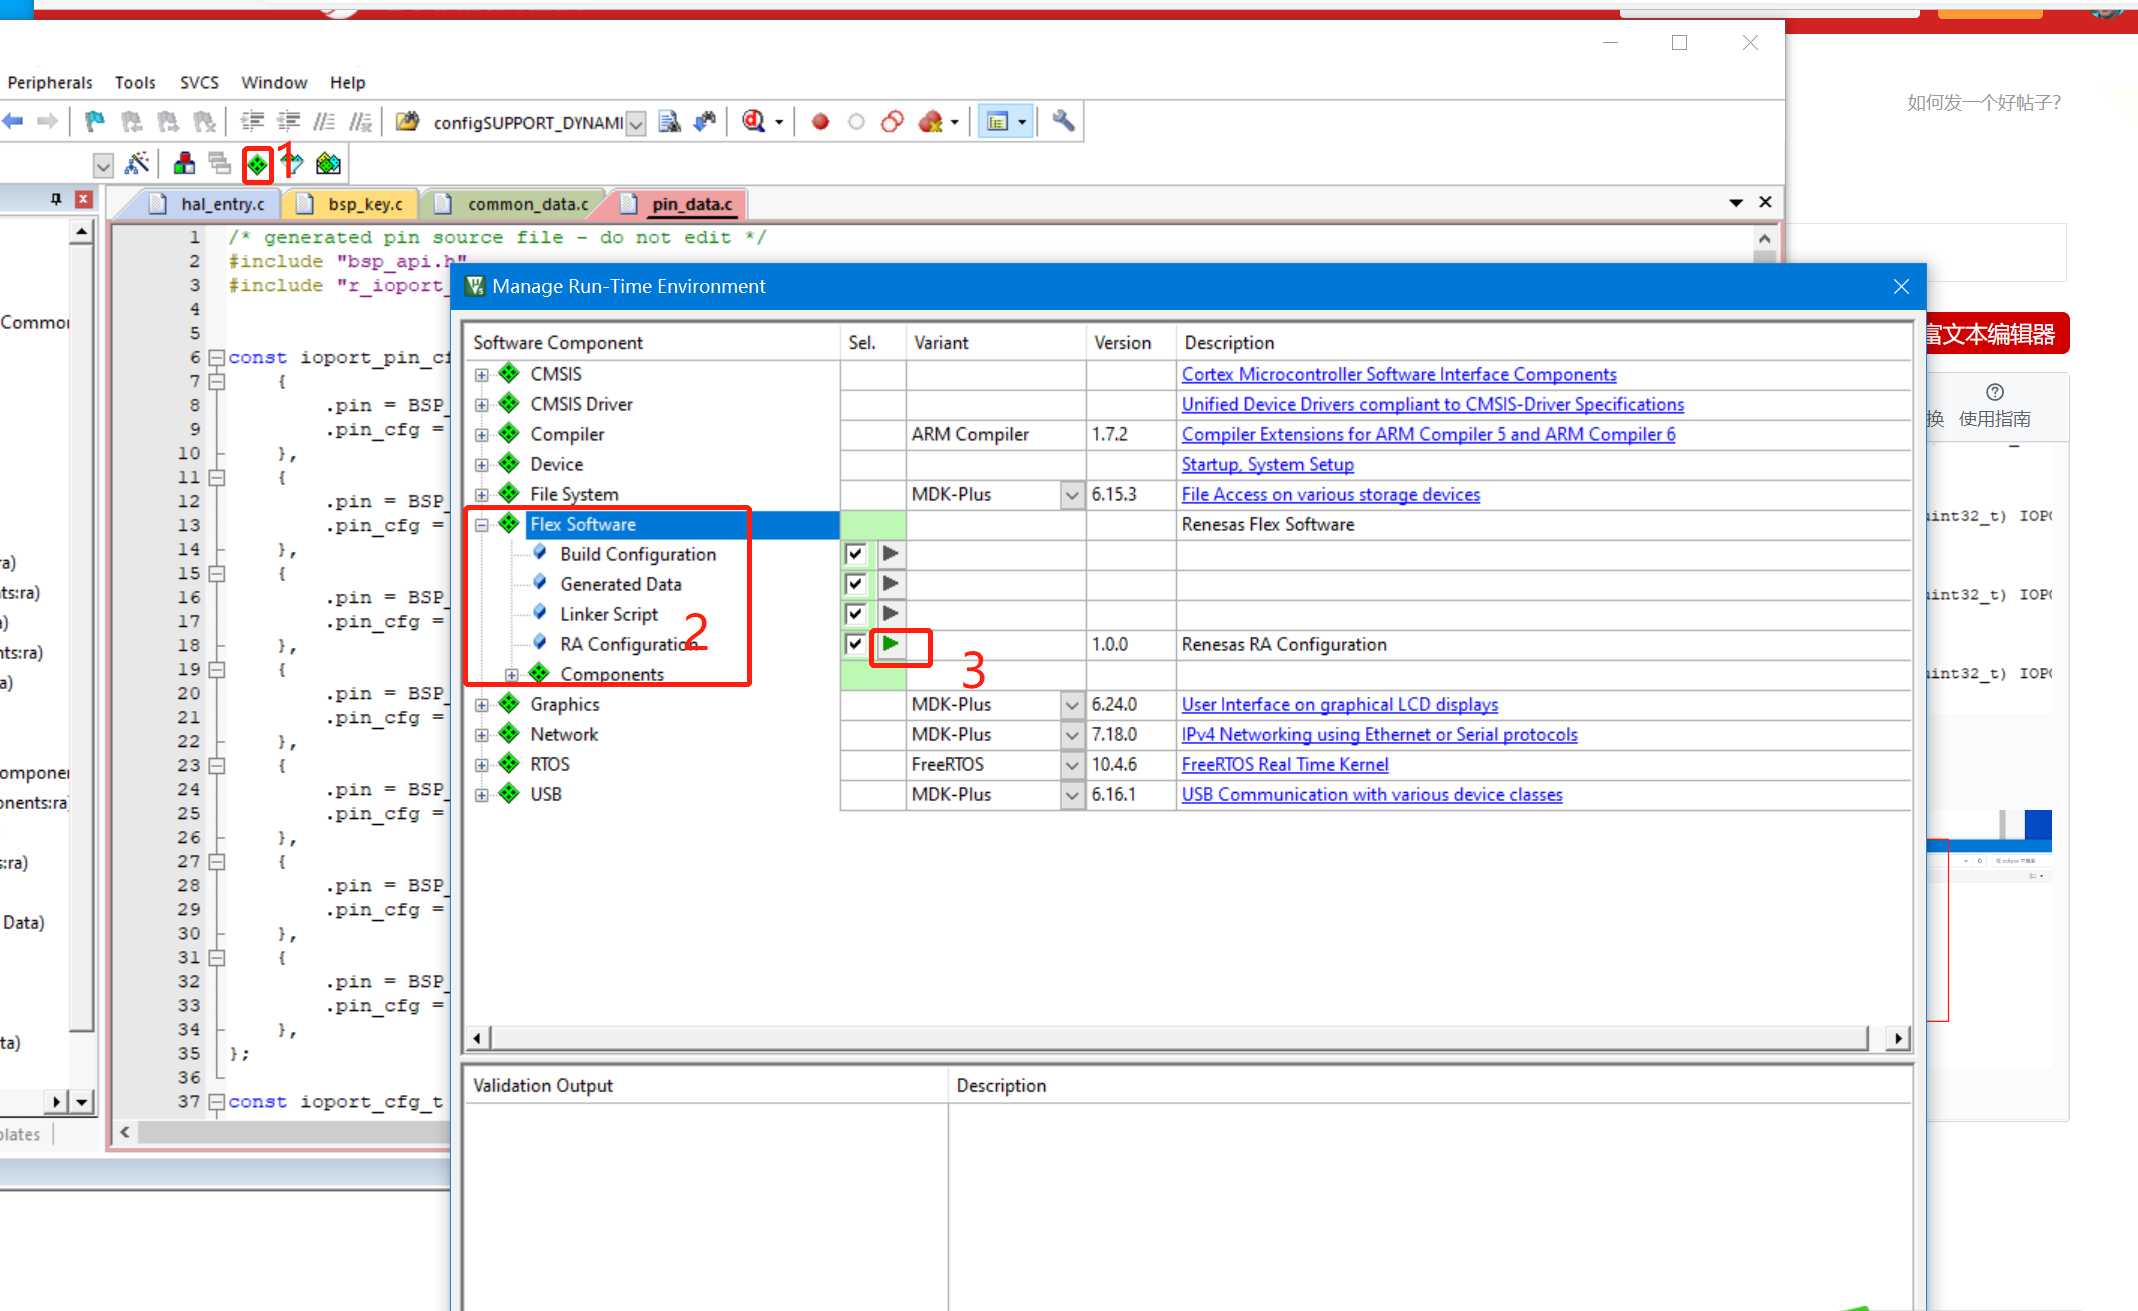Run the RA Configuration green play button
Screen dimensions: 2138x1311
(890, 644)
